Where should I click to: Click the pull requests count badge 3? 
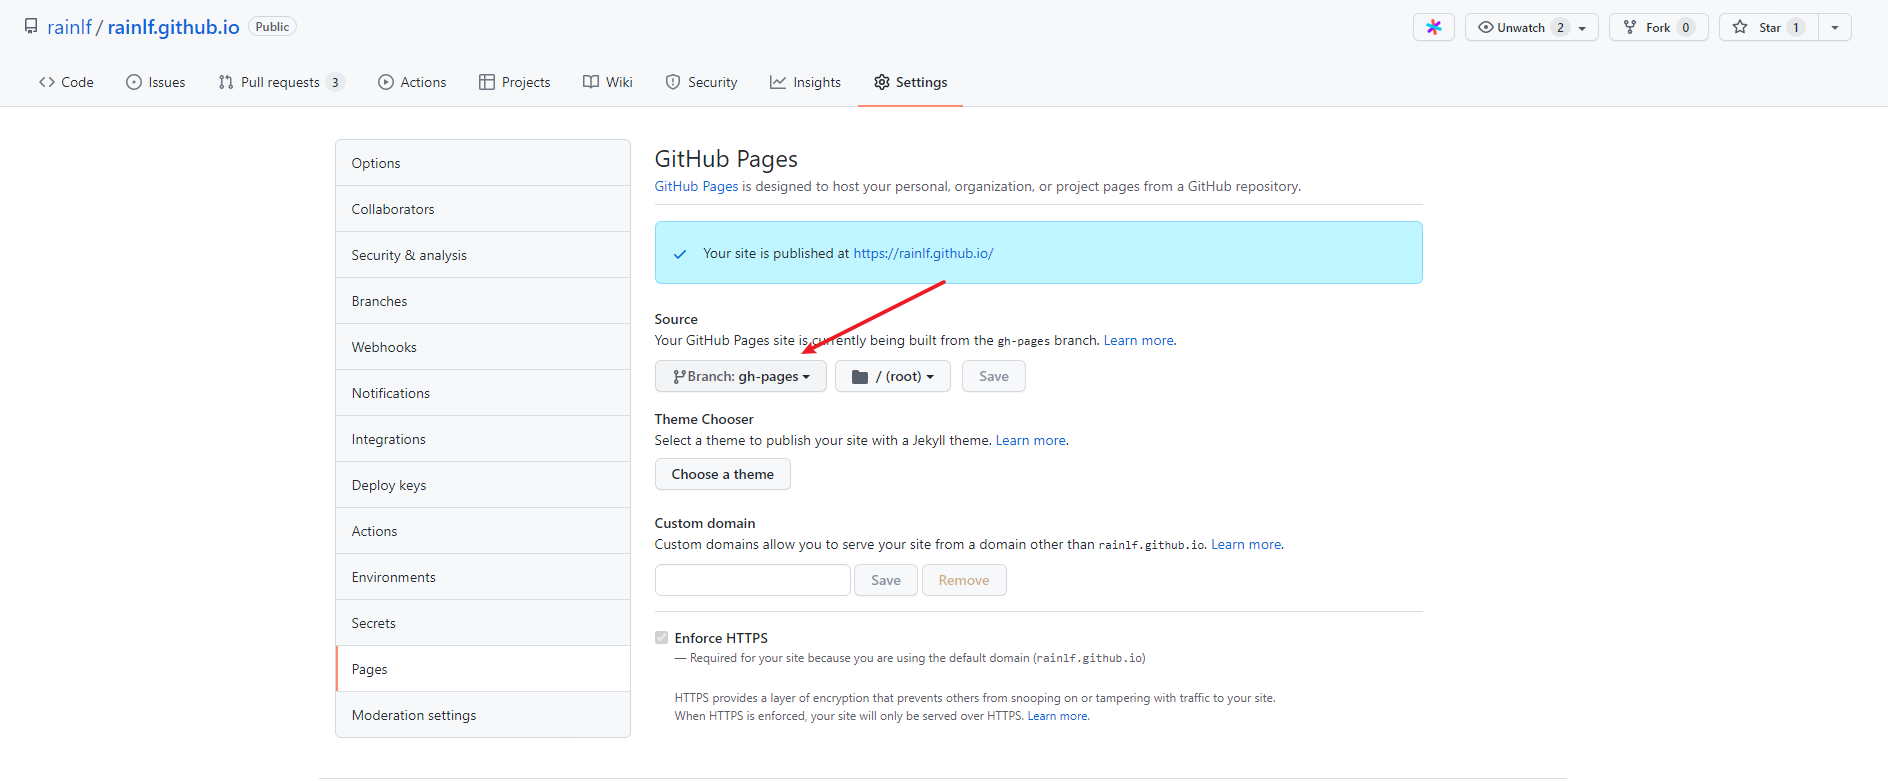[x=335, y=82]
